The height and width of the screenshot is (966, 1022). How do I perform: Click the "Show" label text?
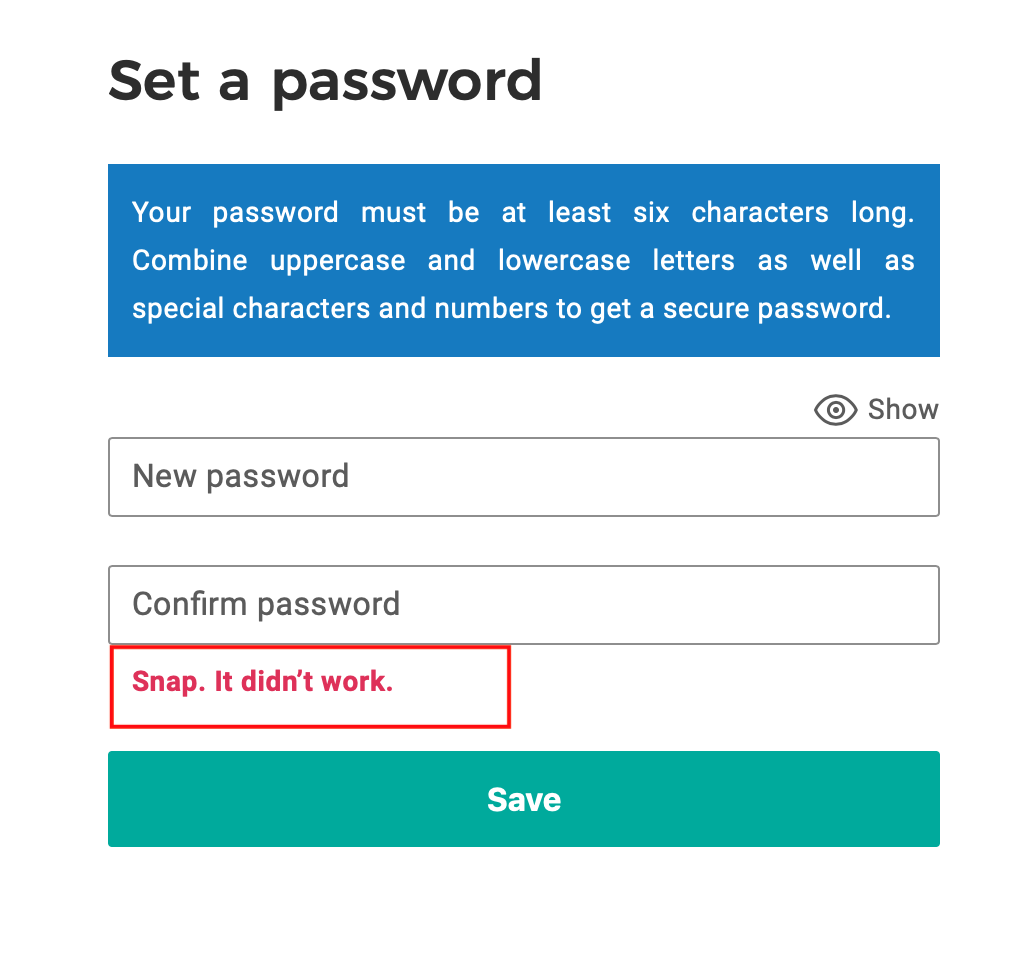tap(903, 410)
